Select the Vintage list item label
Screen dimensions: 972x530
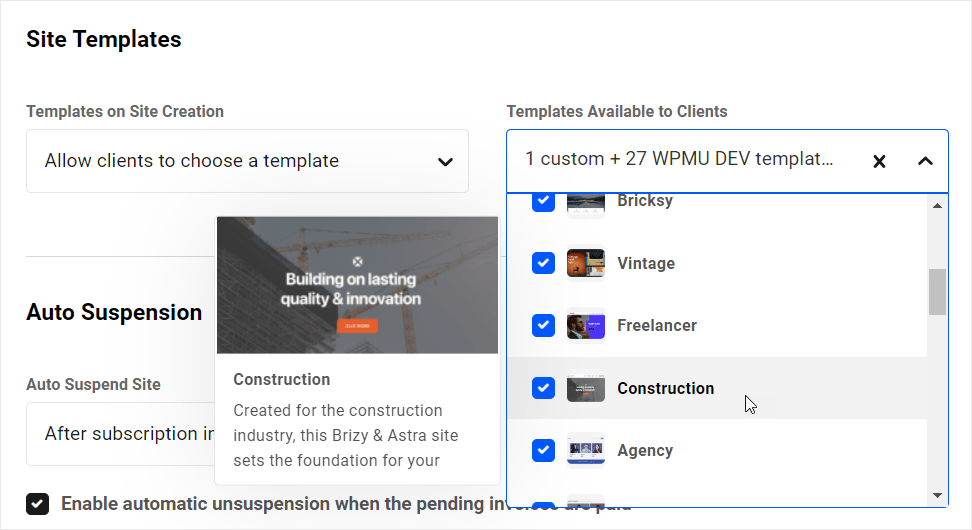click(x=646, y=263)
